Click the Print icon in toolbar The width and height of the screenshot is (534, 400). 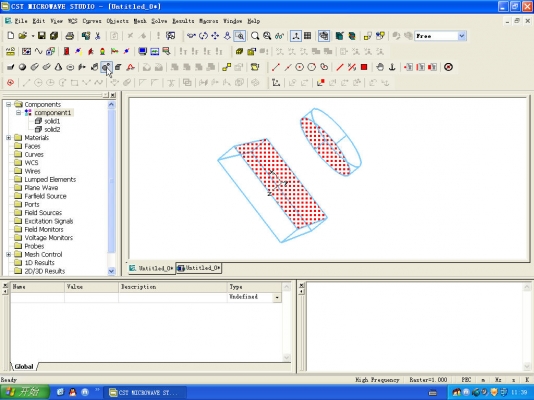click(69, 36)
